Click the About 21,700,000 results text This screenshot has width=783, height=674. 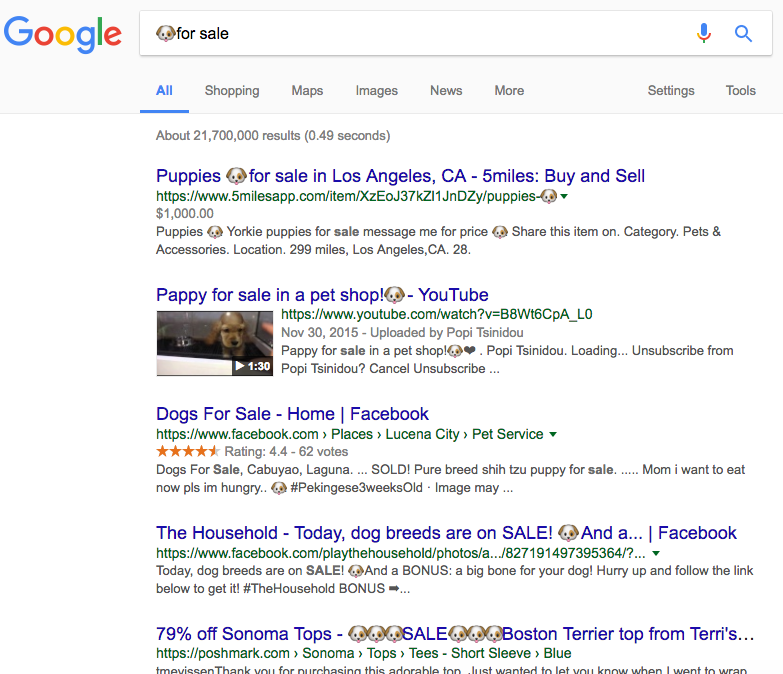273,136
